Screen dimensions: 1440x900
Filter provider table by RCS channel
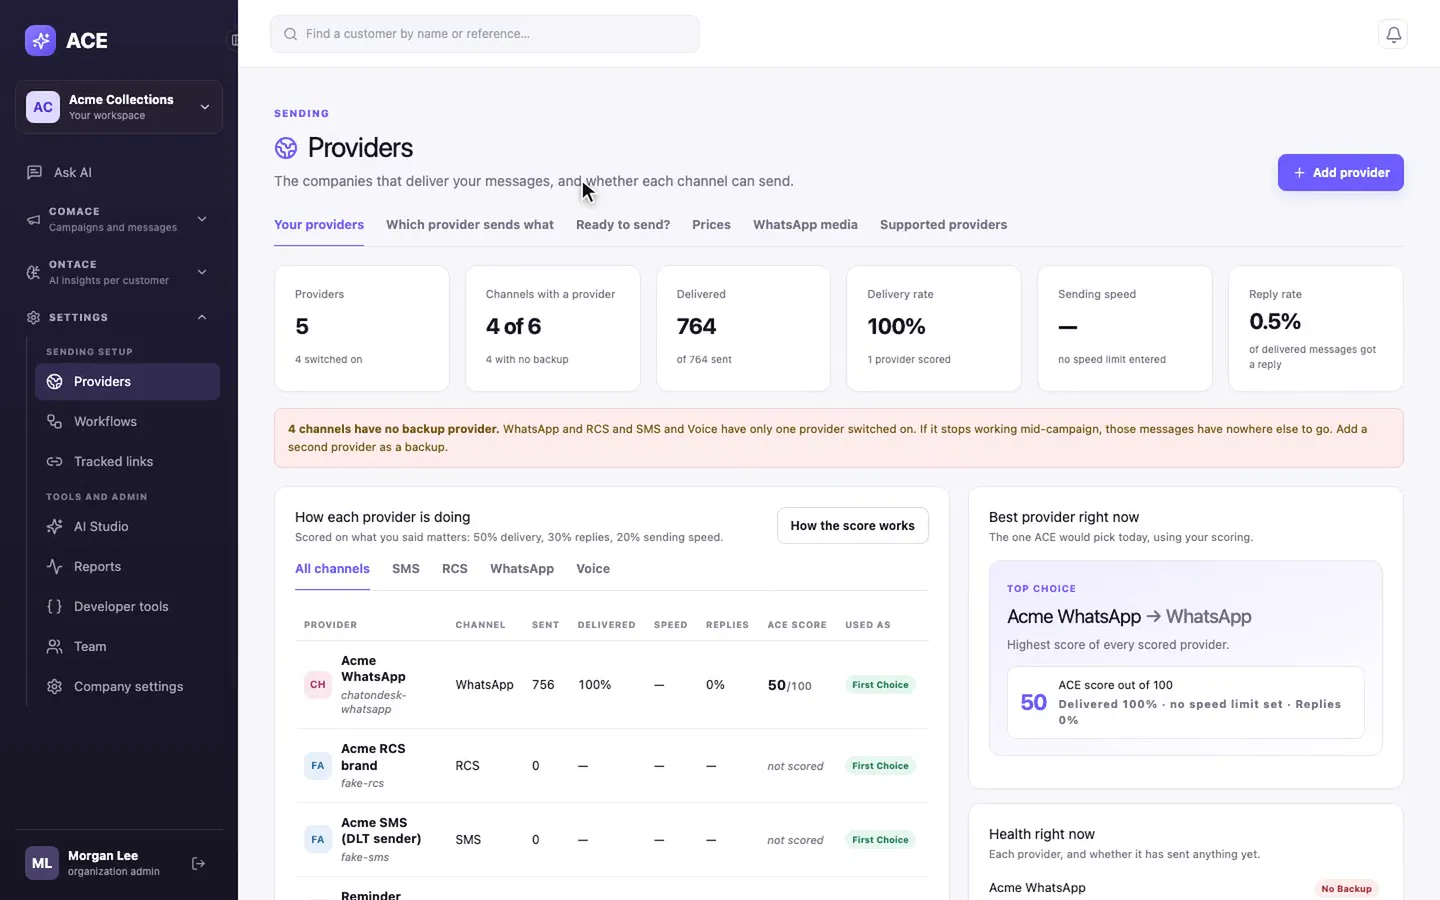click(x=455, y=569)
